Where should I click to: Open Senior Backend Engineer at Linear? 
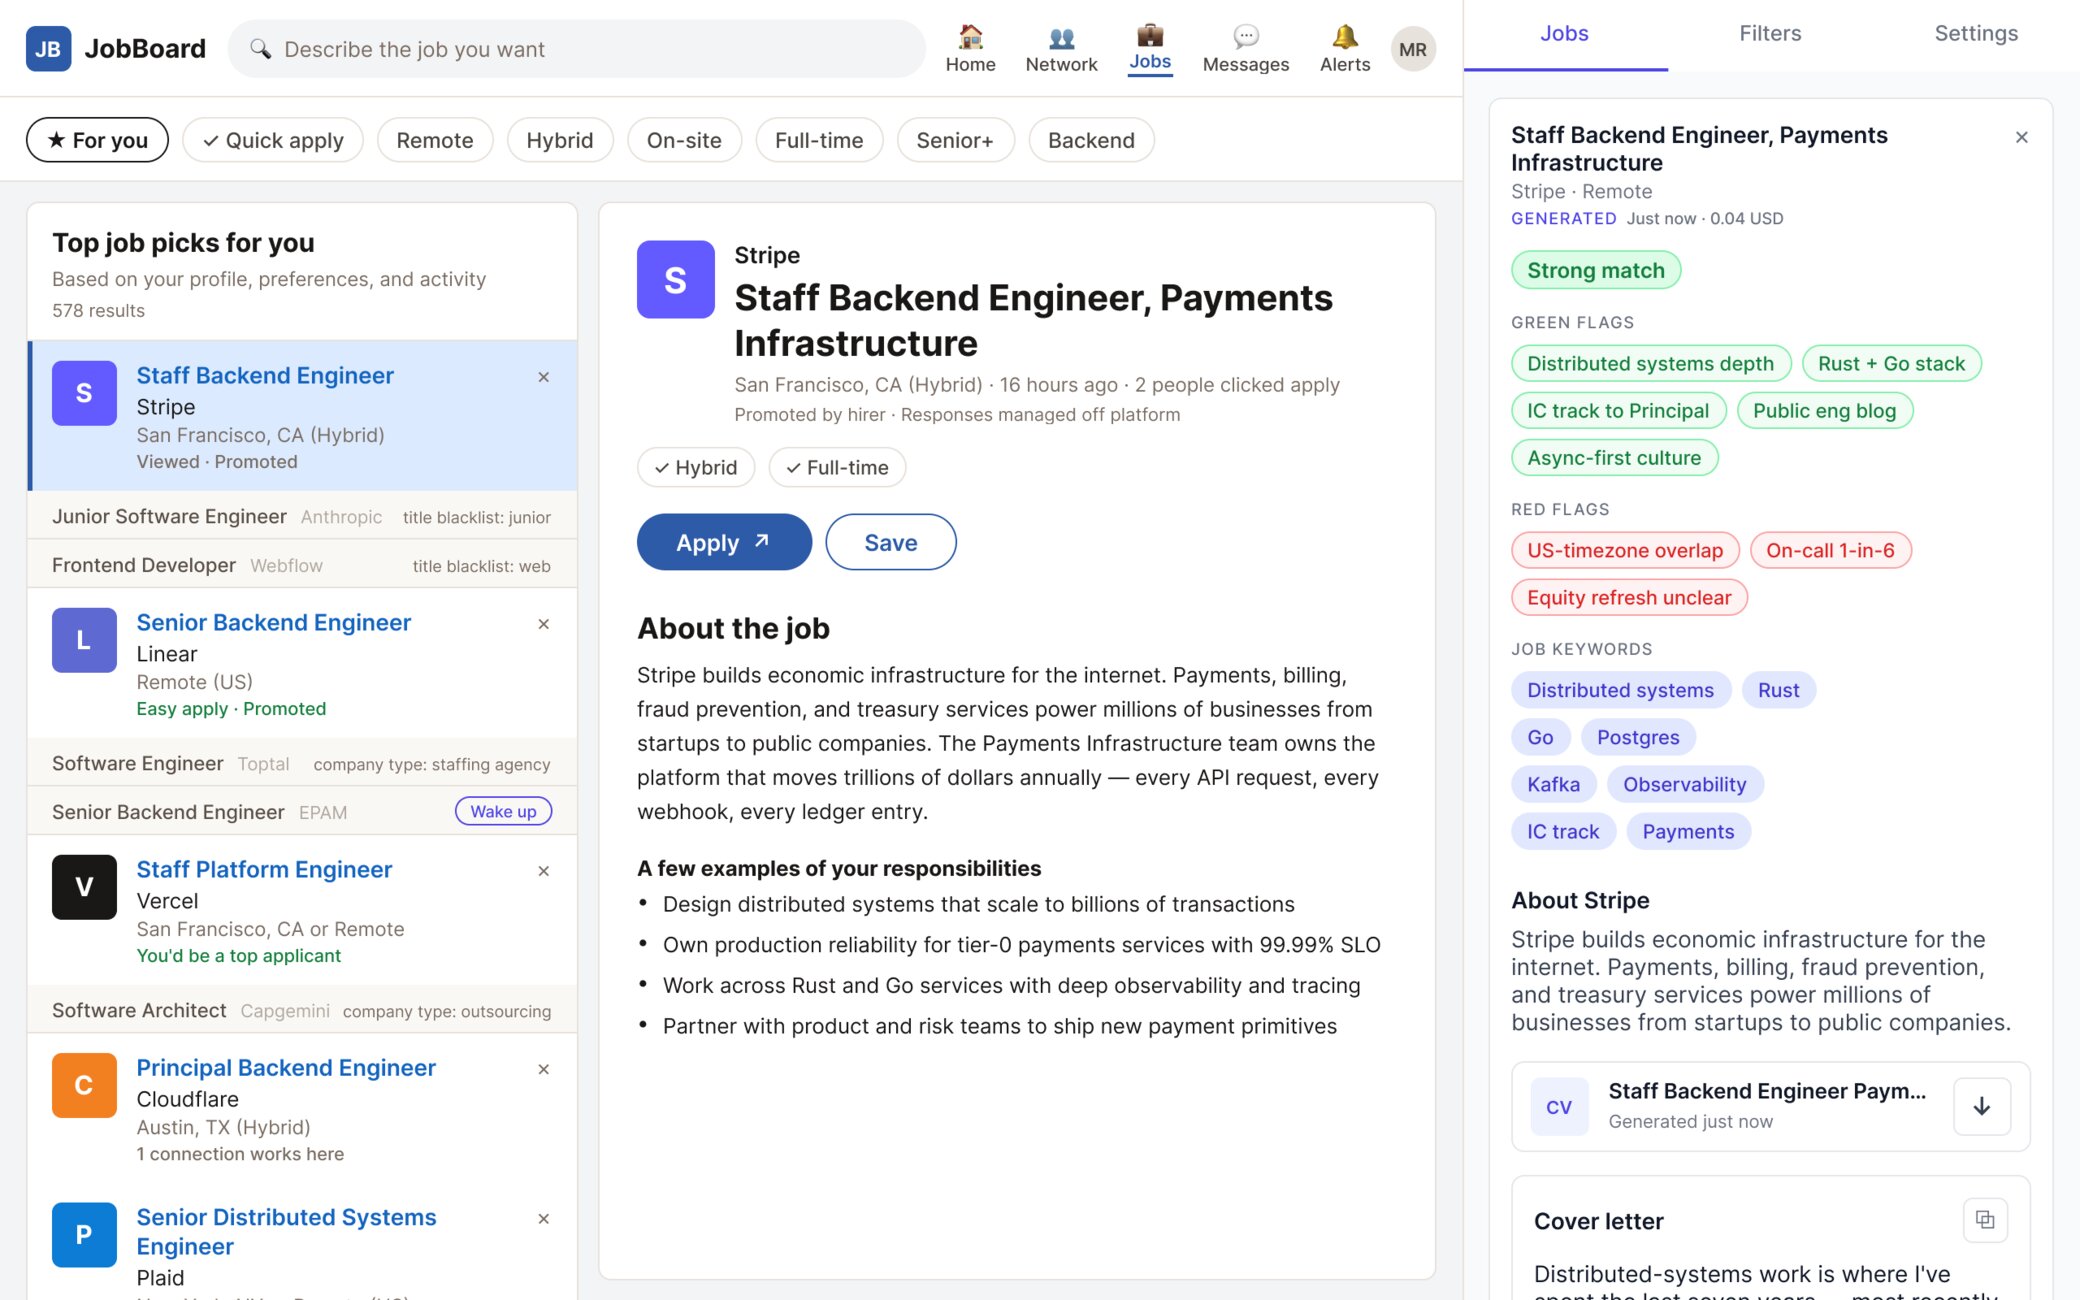(x=273, y=622)
